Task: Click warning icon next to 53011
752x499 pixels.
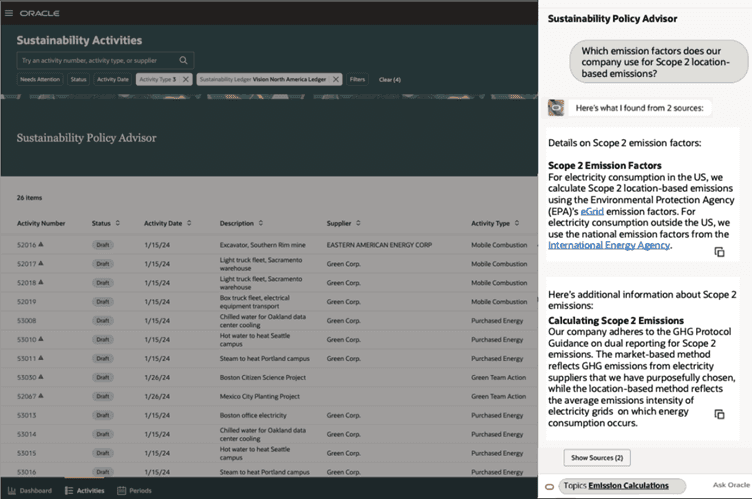Action: (x=41, y=358)
